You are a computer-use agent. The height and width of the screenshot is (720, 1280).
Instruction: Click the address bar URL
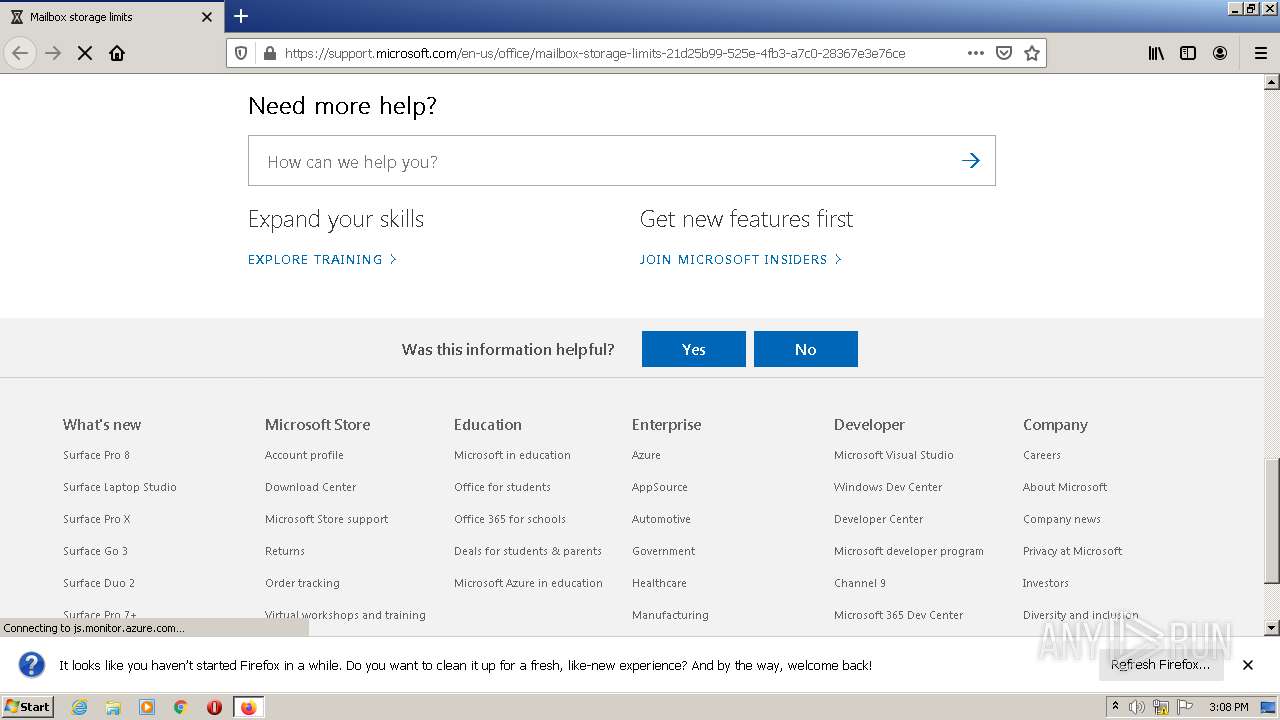[x=595, y=53]
